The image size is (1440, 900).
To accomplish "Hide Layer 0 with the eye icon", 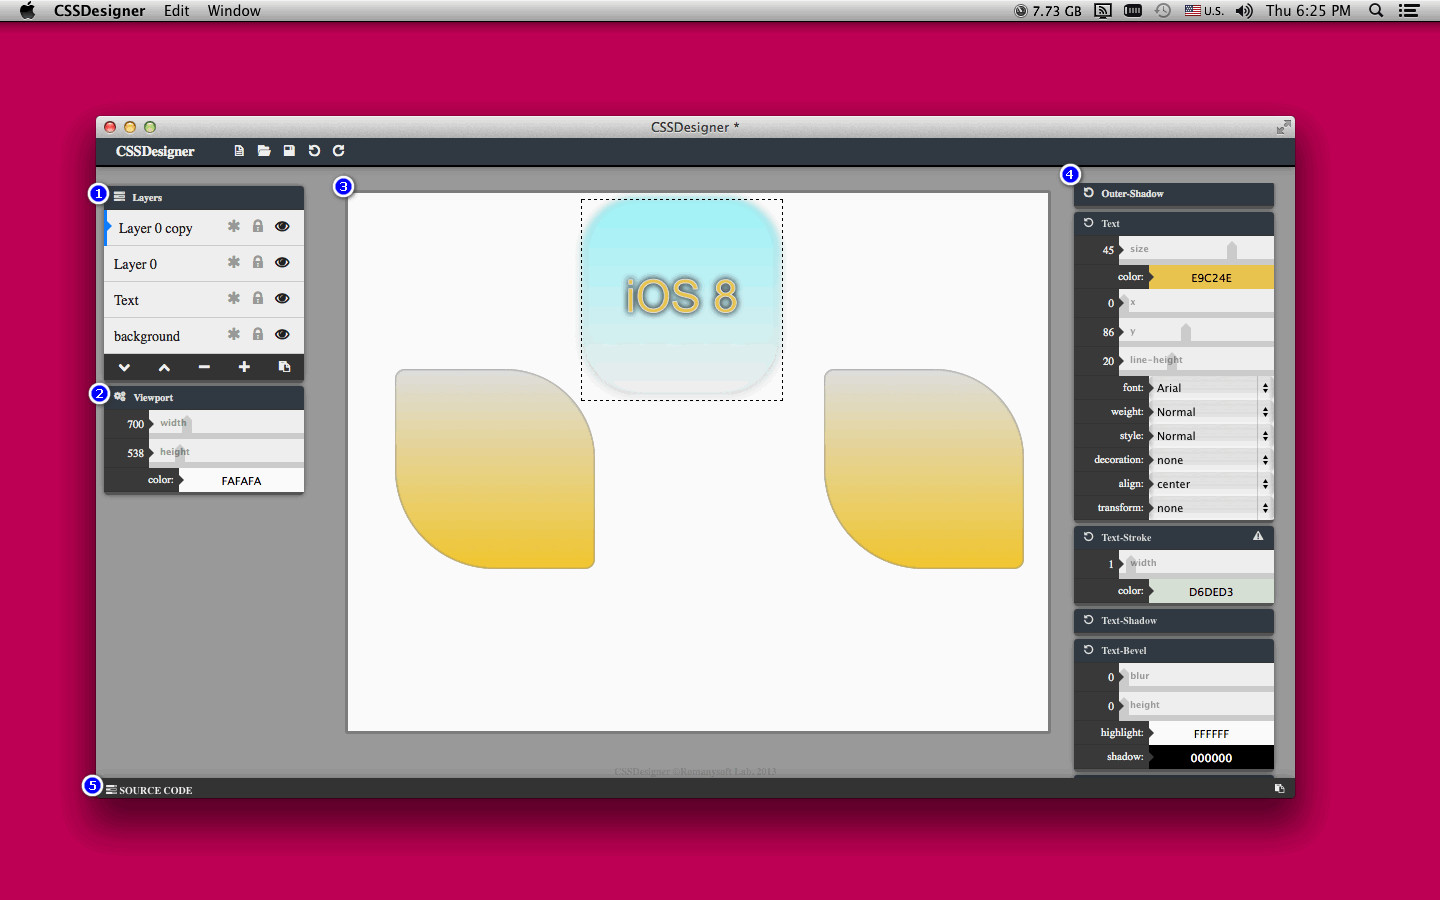I will click(282, 262).
